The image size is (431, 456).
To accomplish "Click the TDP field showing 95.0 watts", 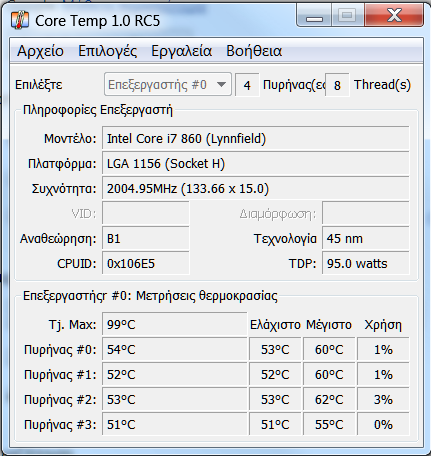I will tap(366, 264).
